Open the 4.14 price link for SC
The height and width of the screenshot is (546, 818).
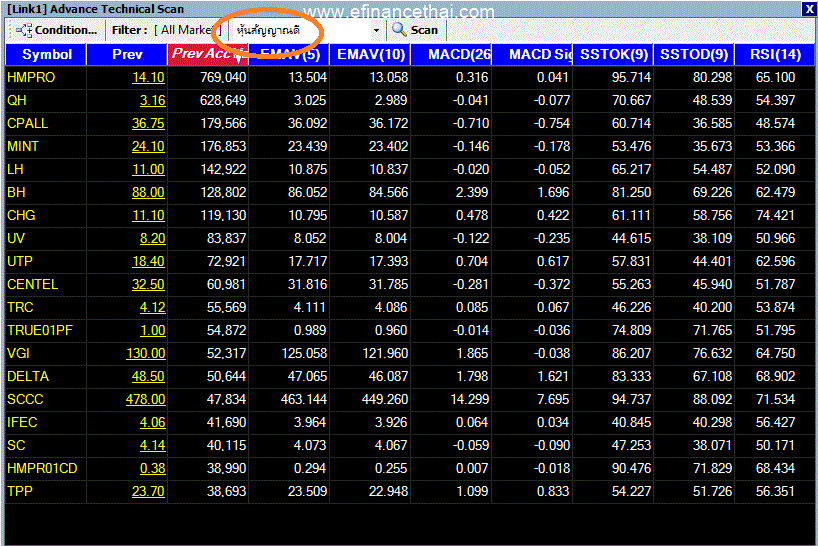152,445
